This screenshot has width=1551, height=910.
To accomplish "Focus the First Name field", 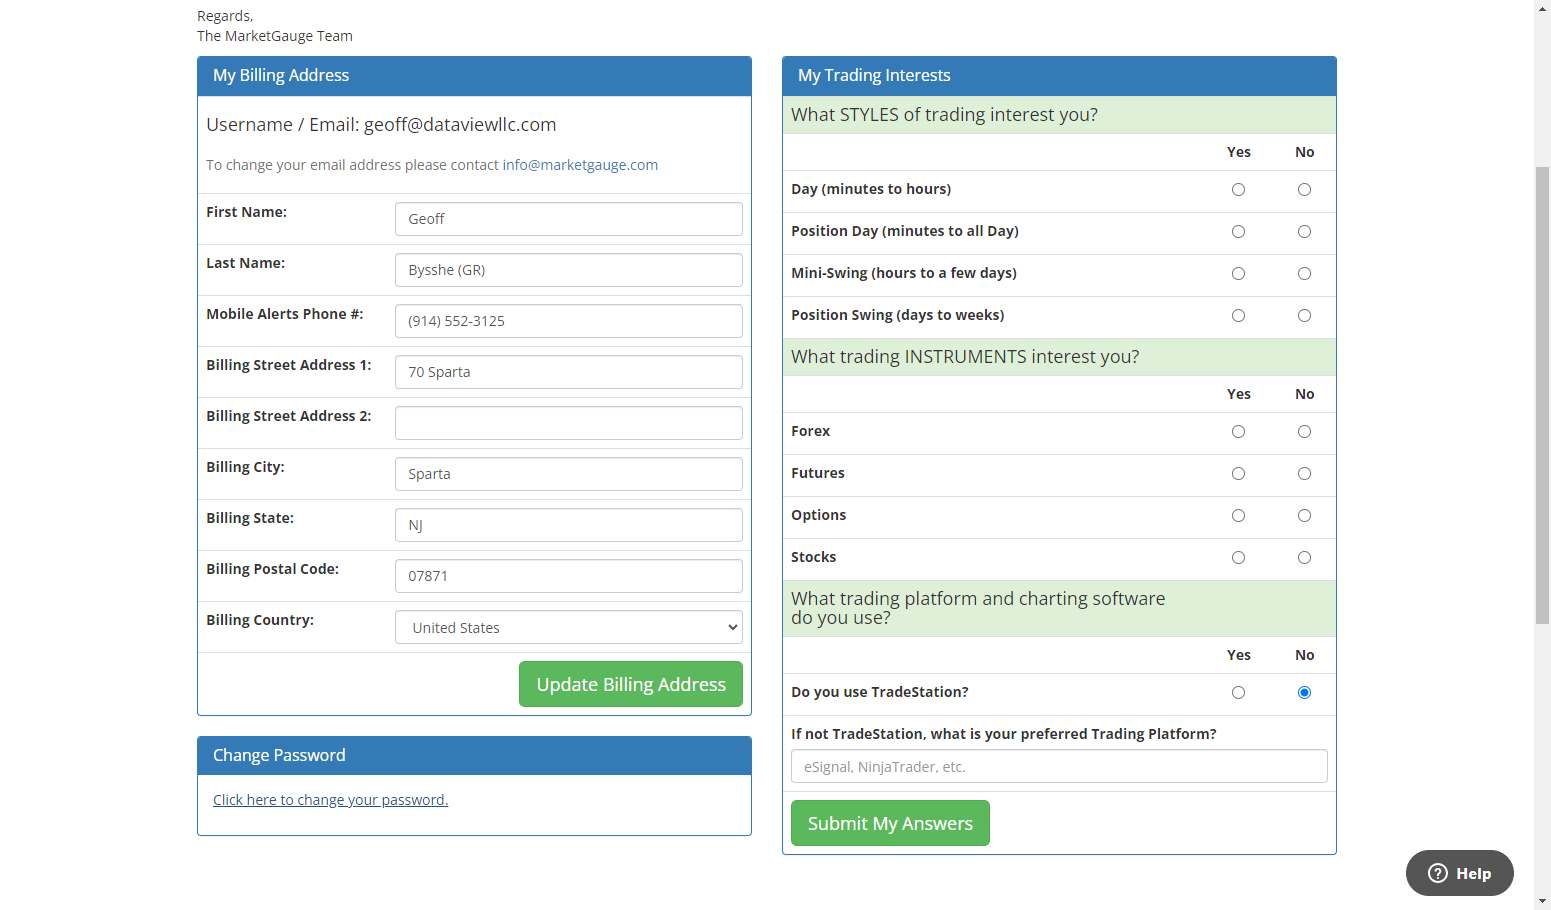I will coord(569,219).
